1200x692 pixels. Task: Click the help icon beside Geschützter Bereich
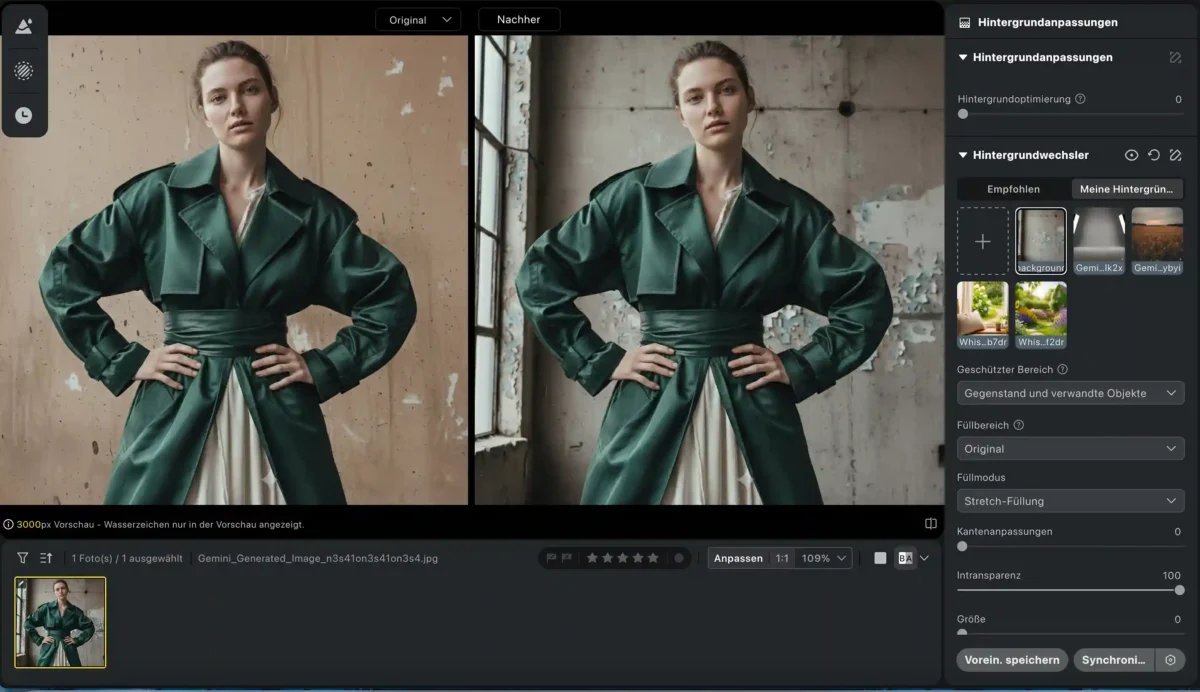click(1063, 369)
